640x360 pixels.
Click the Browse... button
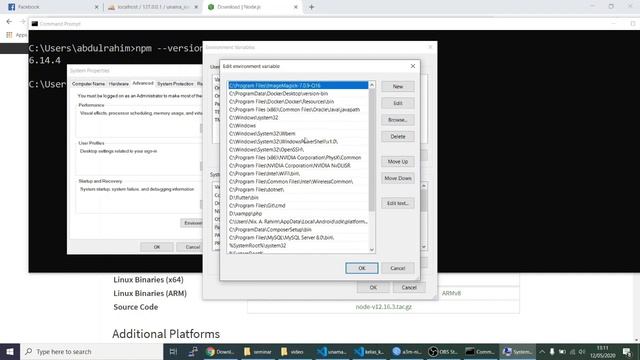click(x=398, y=120)
